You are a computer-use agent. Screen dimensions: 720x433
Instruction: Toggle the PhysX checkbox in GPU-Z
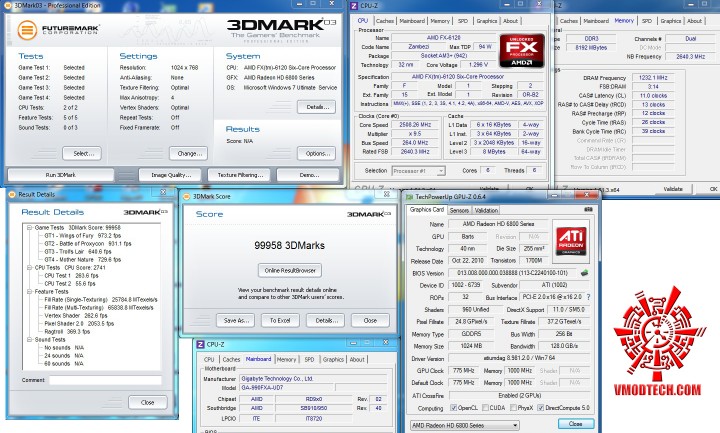click(513, 408)
